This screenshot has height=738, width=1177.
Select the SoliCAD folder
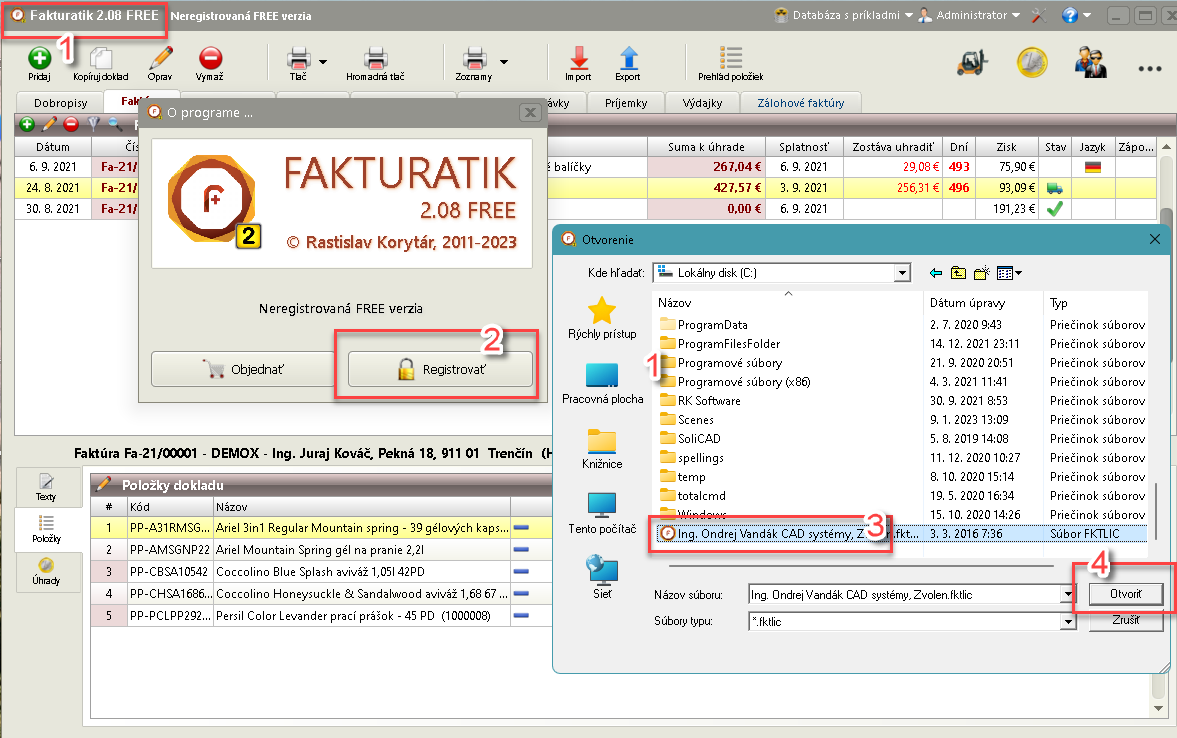pyautogui.click(x=699, y=438)
